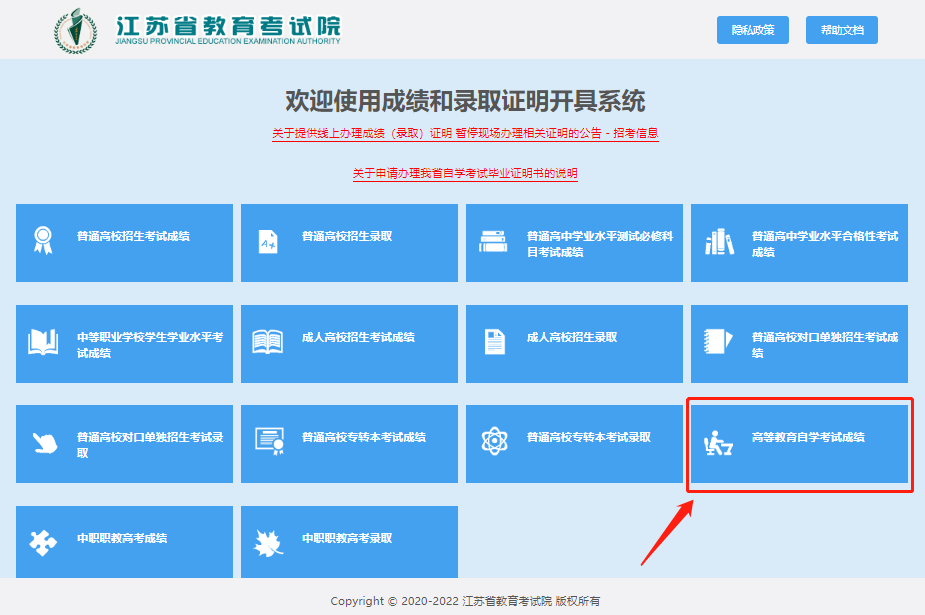925x615 pixels.
Task: Click the 江苏省教育考试院 logo
Action: 198,29
